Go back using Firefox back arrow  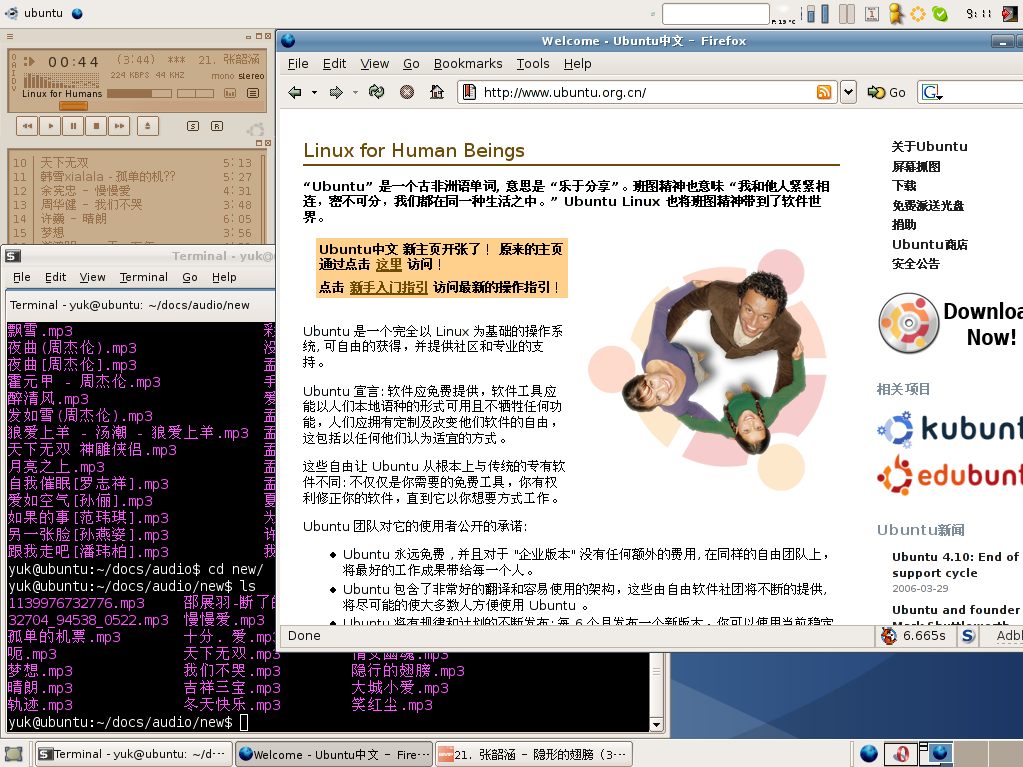[295, 93]
